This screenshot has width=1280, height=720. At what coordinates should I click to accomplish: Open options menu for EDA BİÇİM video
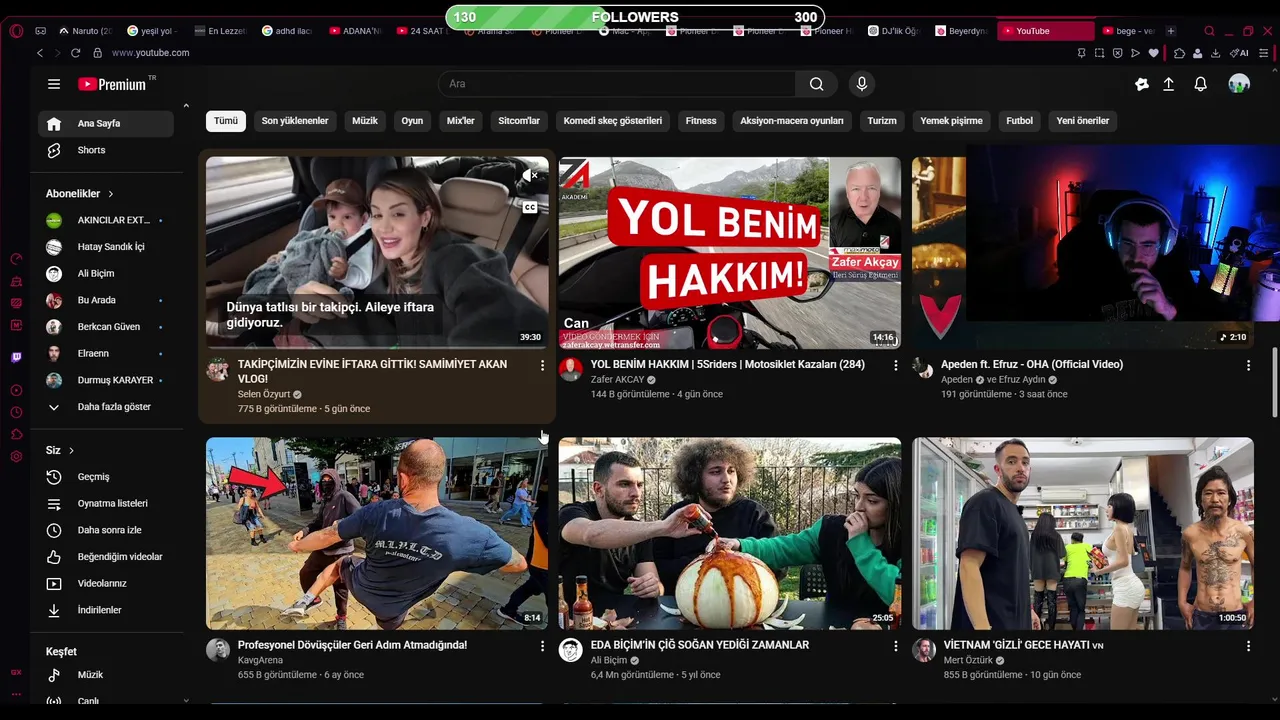point(895,647)
